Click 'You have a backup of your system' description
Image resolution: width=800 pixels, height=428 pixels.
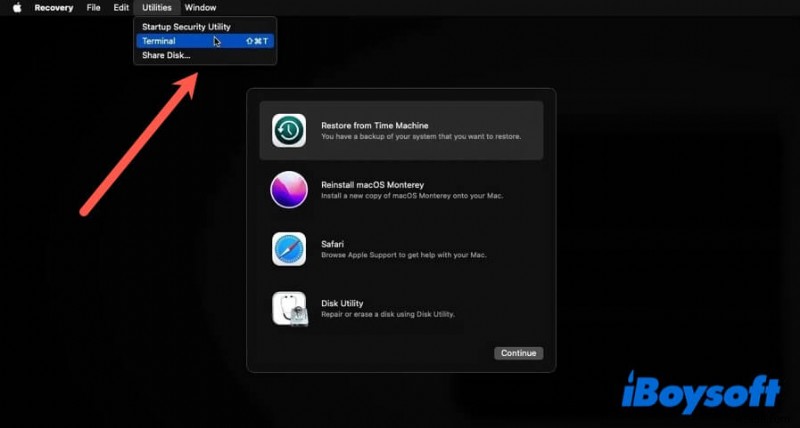pos(421,137)
